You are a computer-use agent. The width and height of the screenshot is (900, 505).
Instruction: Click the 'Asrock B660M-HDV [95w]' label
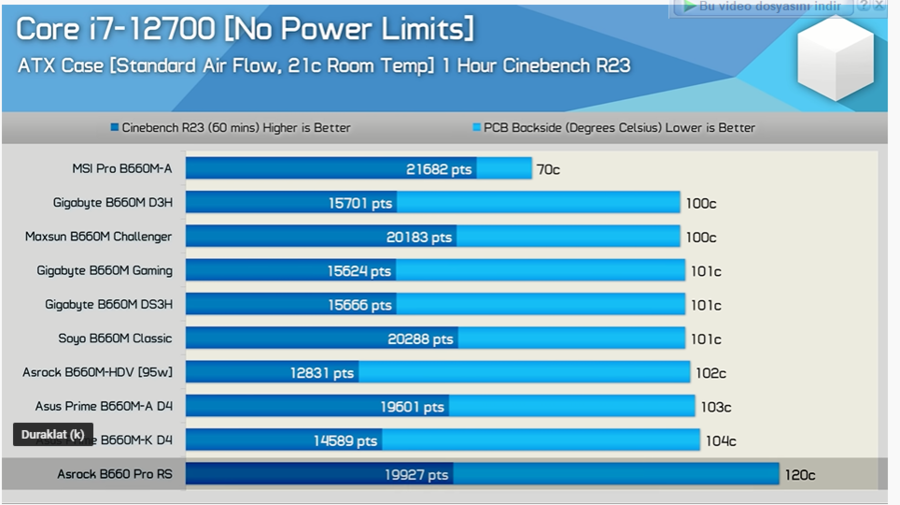98,372
